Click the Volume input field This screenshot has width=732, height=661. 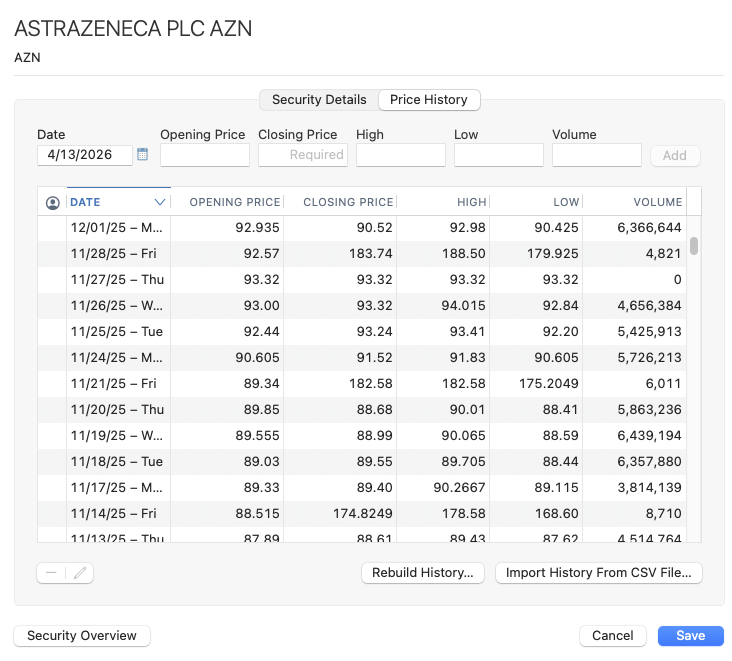[597, 155]
